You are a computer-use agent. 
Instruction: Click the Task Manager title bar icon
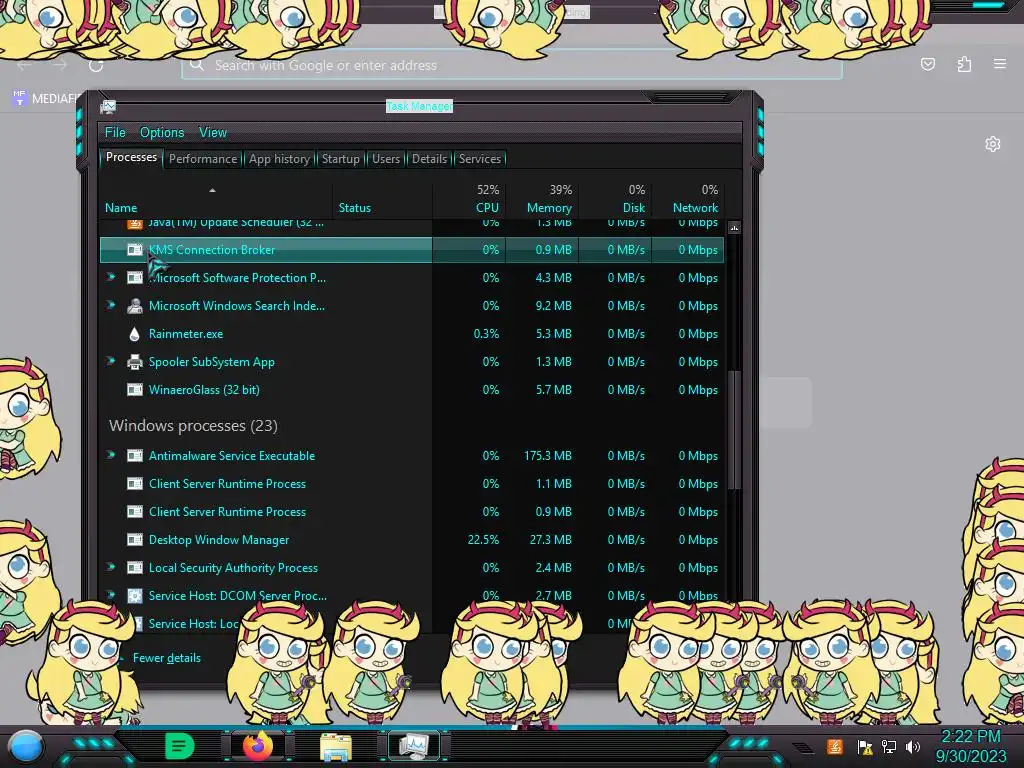pos(108,106)
